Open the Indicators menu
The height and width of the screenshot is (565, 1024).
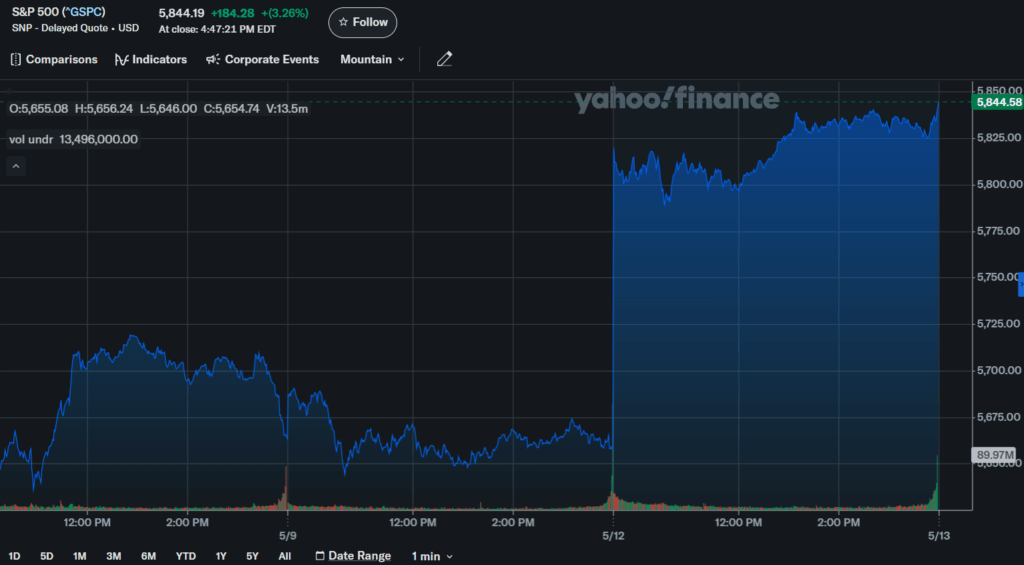tap(151, 59)
